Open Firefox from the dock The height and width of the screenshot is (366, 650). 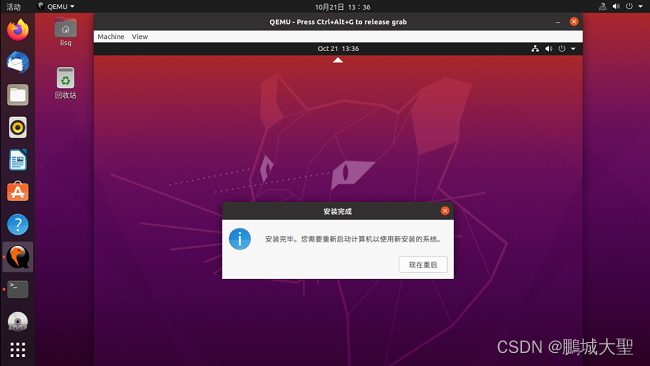pos(17,30)
